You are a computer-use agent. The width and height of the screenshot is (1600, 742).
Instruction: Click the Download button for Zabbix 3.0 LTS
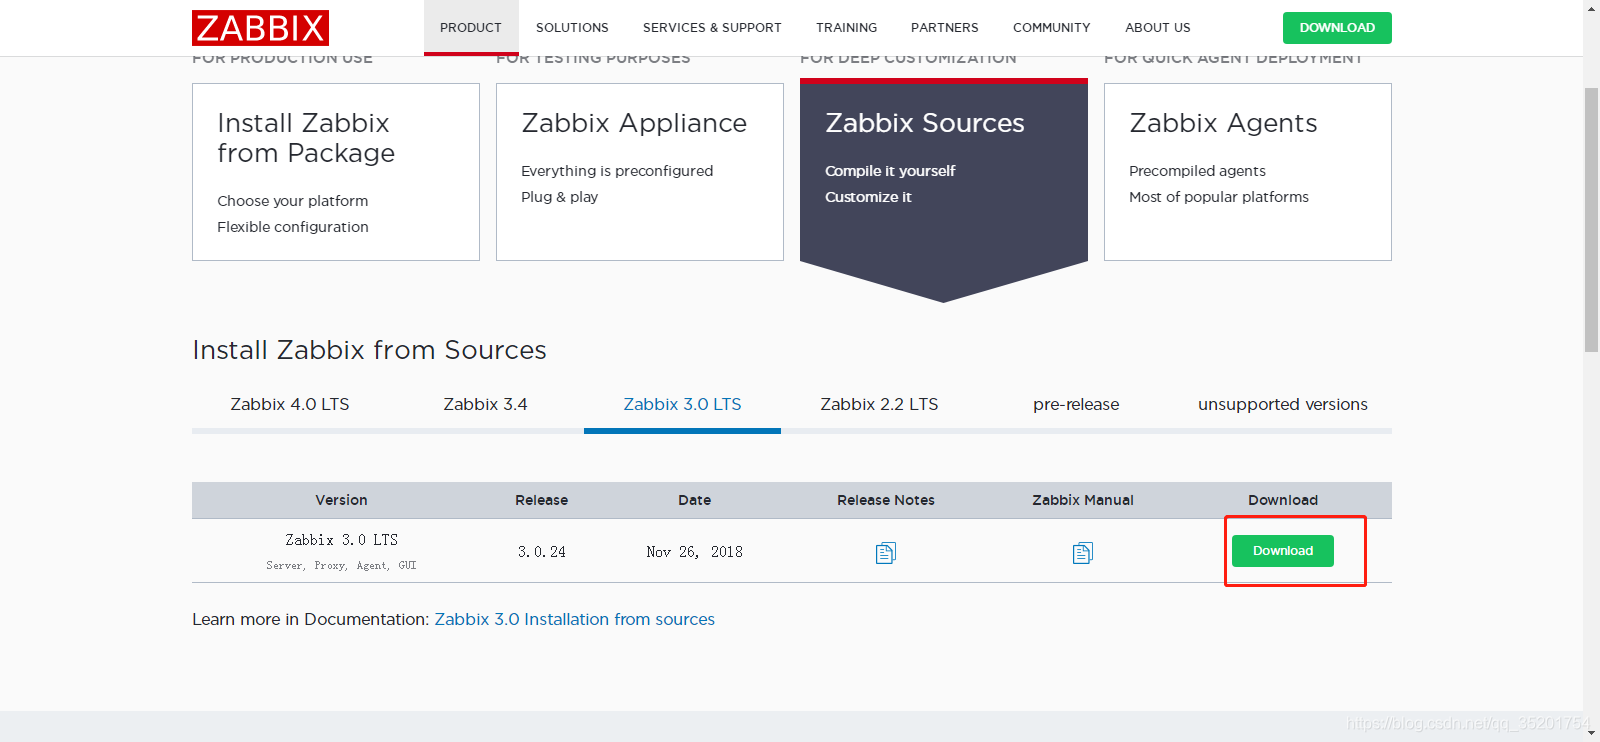(x=1283, y=551)
